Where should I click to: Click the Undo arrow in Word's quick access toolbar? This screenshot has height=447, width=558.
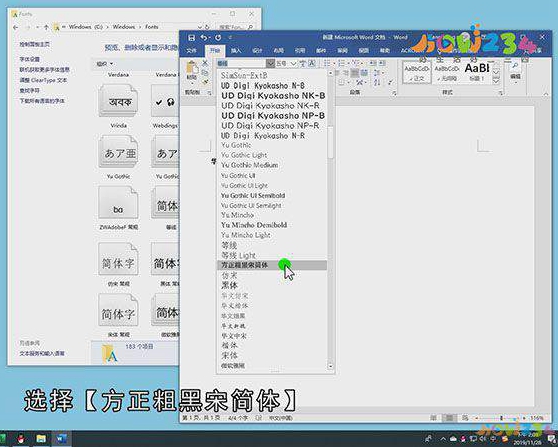204,38
